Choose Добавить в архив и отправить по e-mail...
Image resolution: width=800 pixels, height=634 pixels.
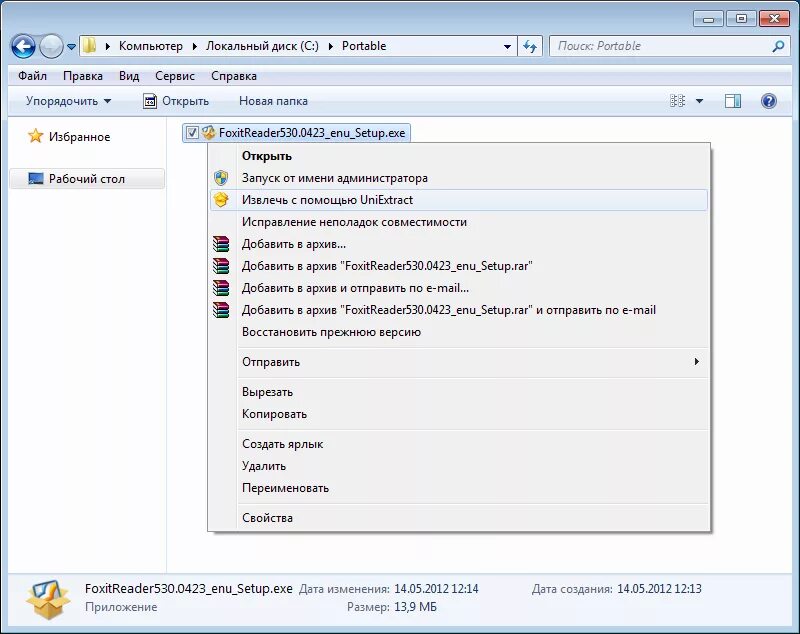[x=459, y=288]
